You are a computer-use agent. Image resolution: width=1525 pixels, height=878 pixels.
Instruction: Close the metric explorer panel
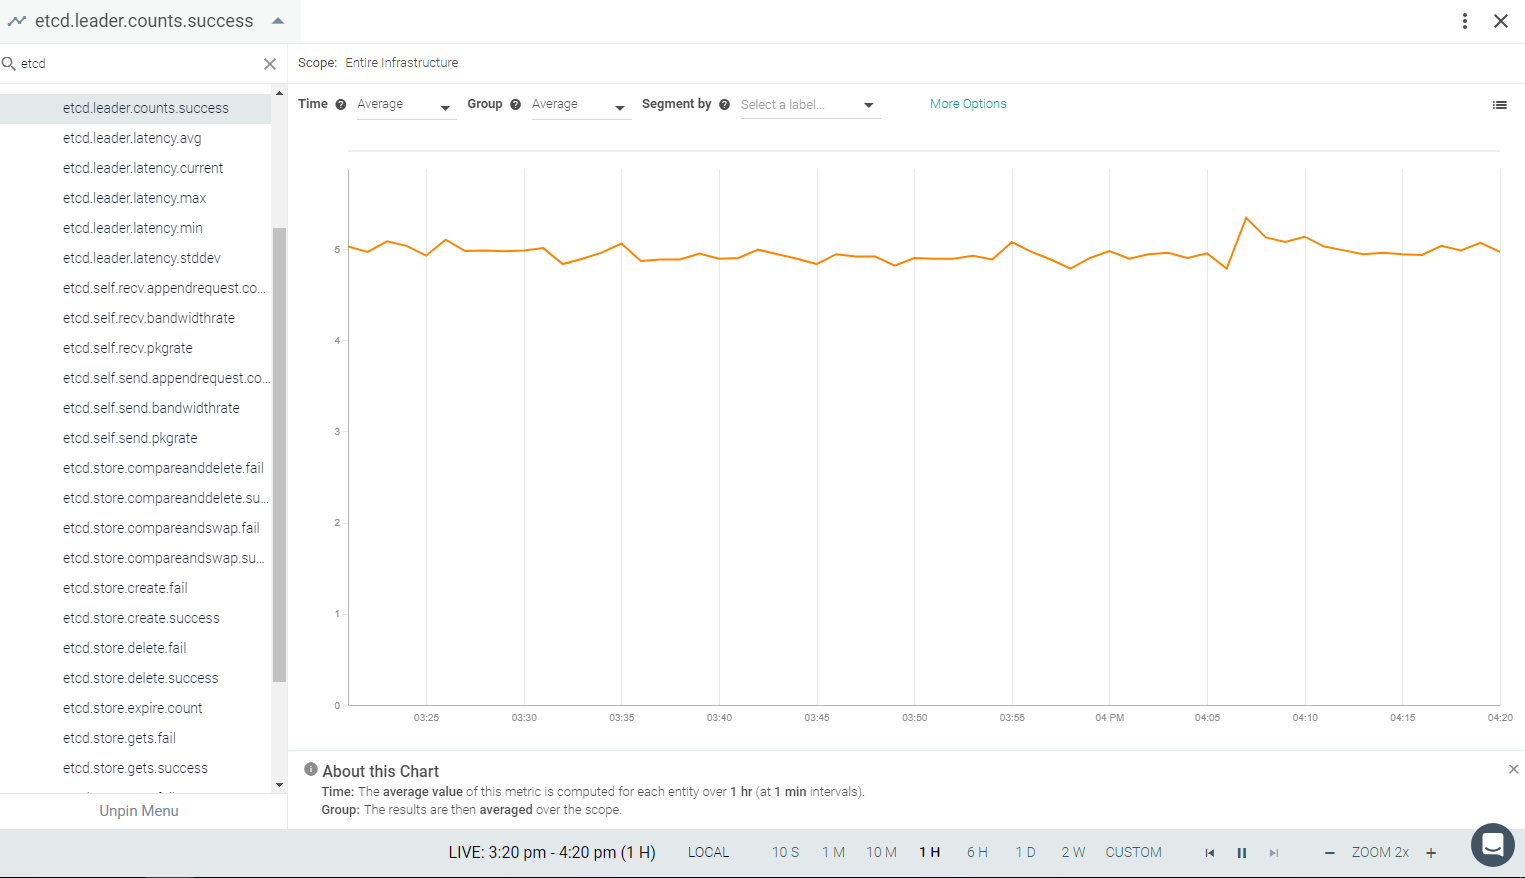pos(1501,21)
